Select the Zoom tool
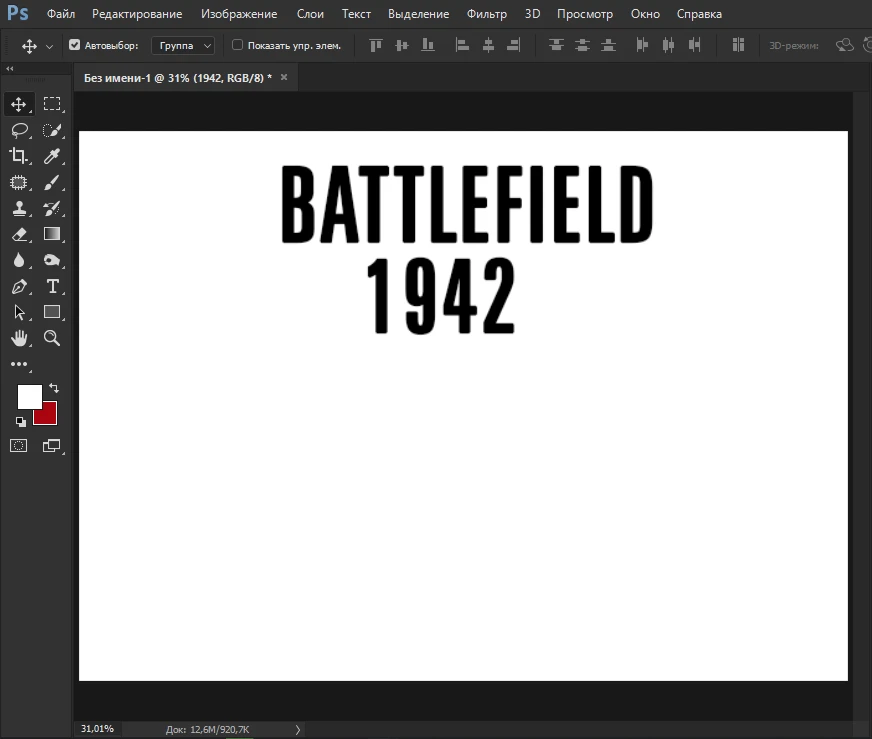This screenshot has width=872, height=739. click(x=52, y=337)
